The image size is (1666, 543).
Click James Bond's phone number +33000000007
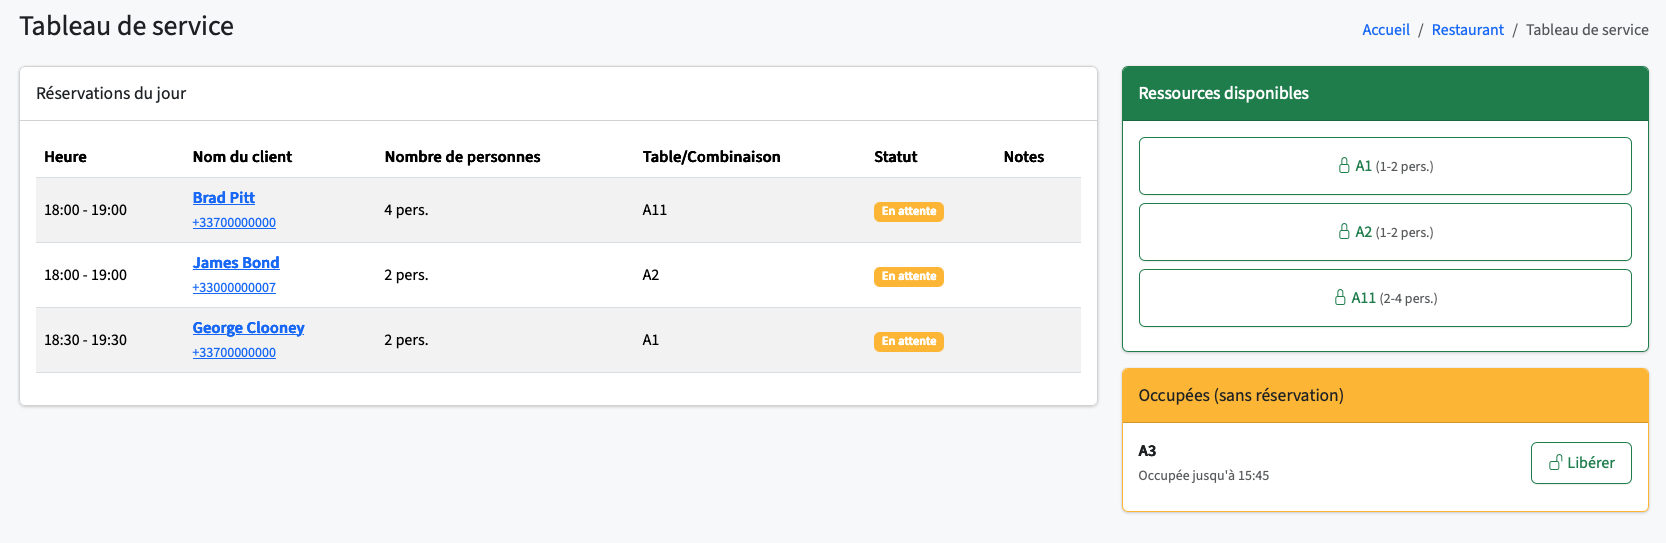[x=234, y=288]
